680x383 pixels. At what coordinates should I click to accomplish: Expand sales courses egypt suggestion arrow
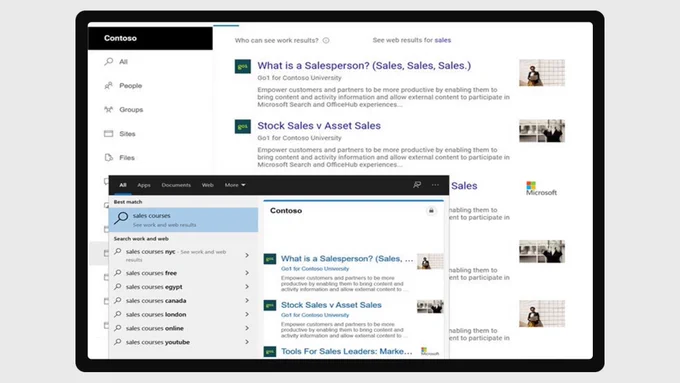pyautogui.click(x=247, y=287)
